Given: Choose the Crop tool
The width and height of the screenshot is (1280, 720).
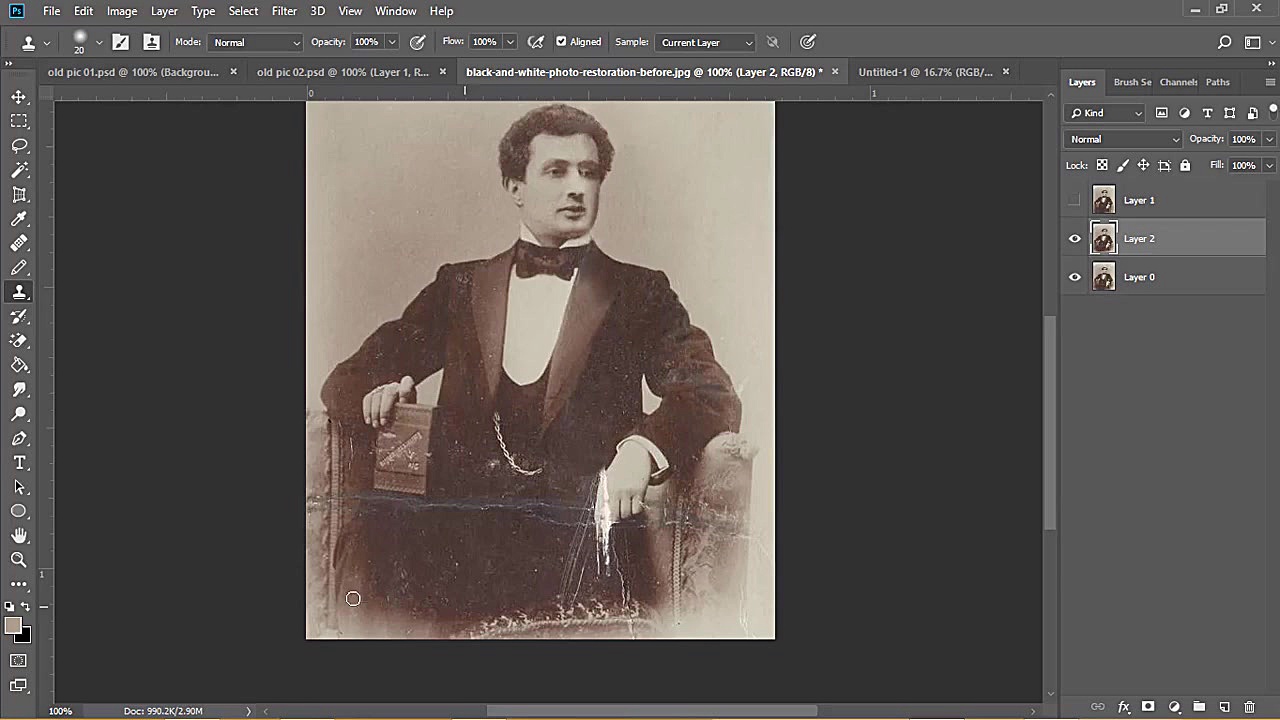Looking at the screenshot, I should point(19,195).
